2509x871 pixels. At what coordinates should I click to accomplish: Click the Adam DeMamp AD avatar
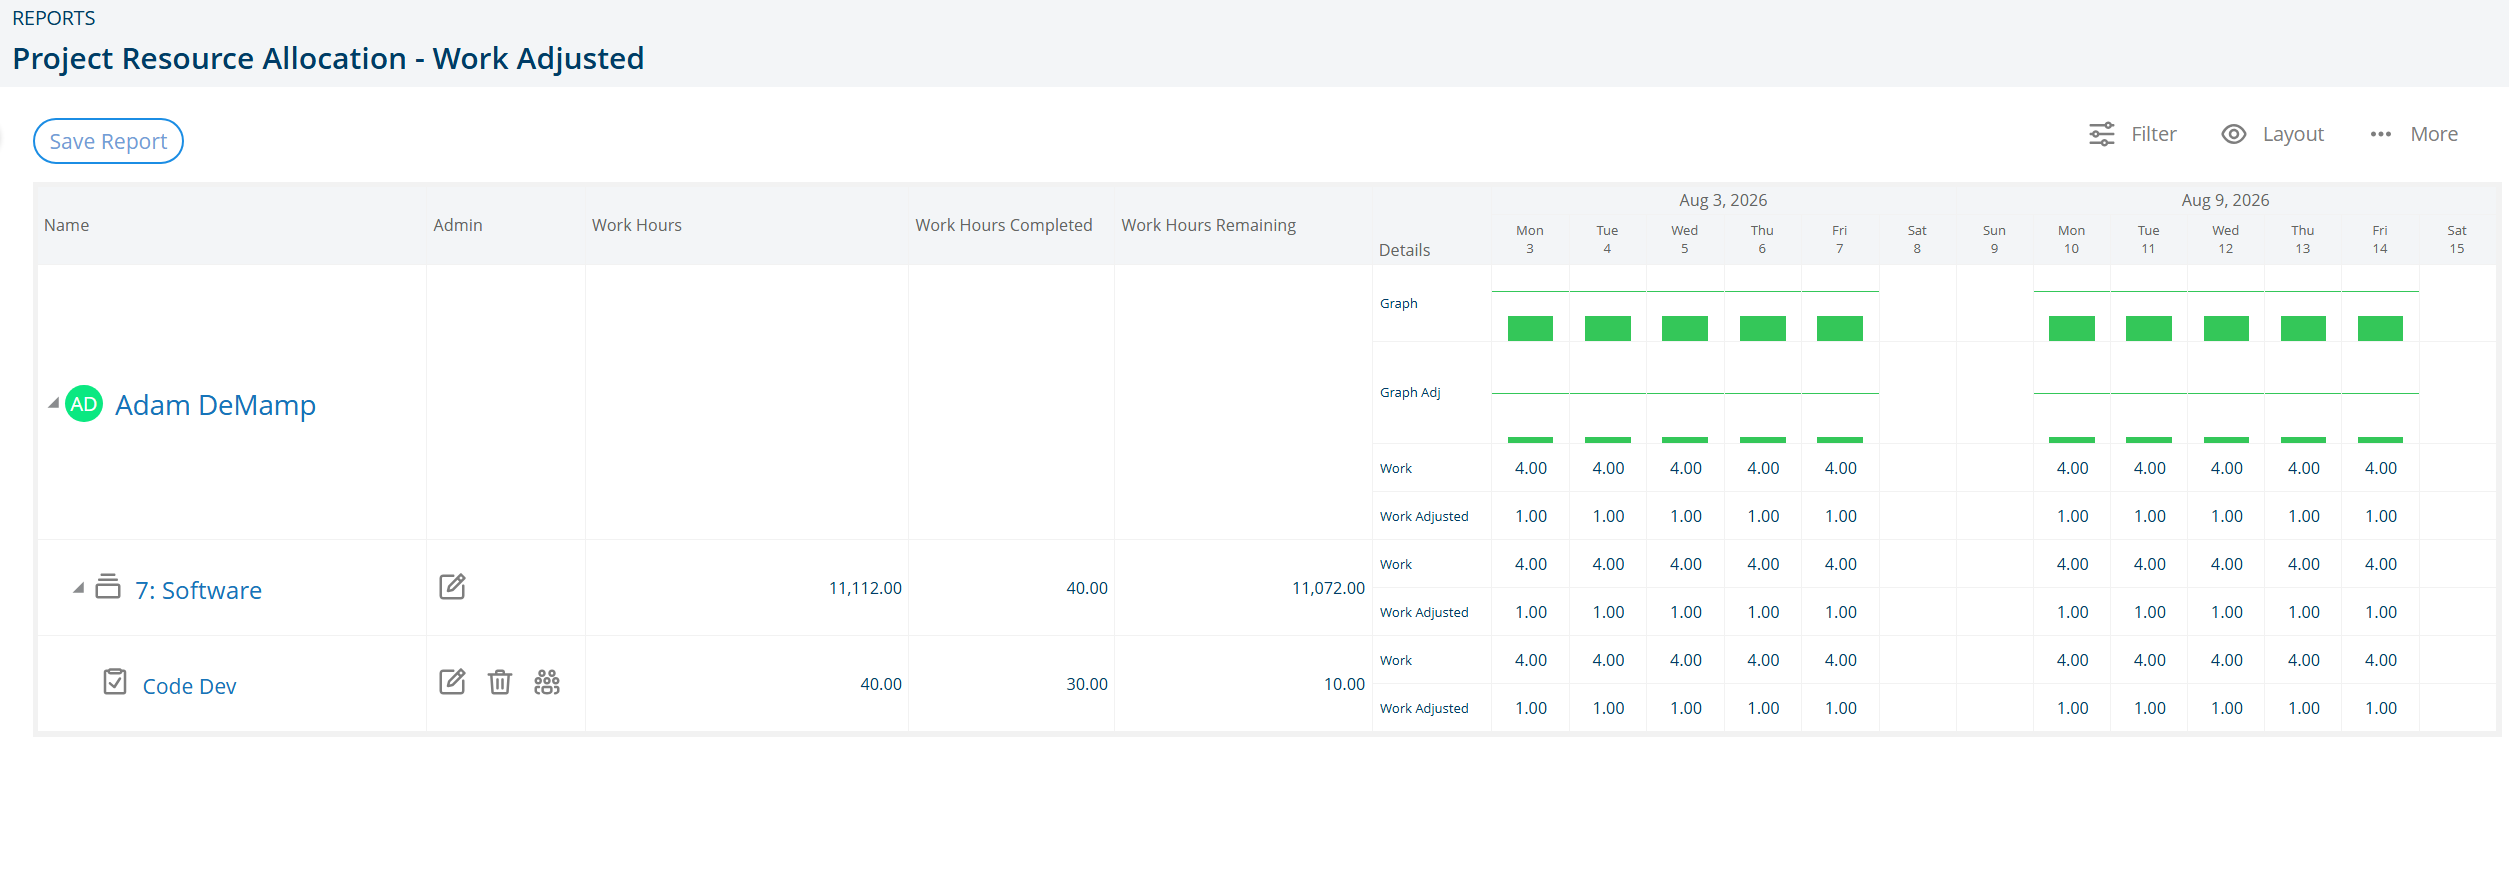(84, 404)
